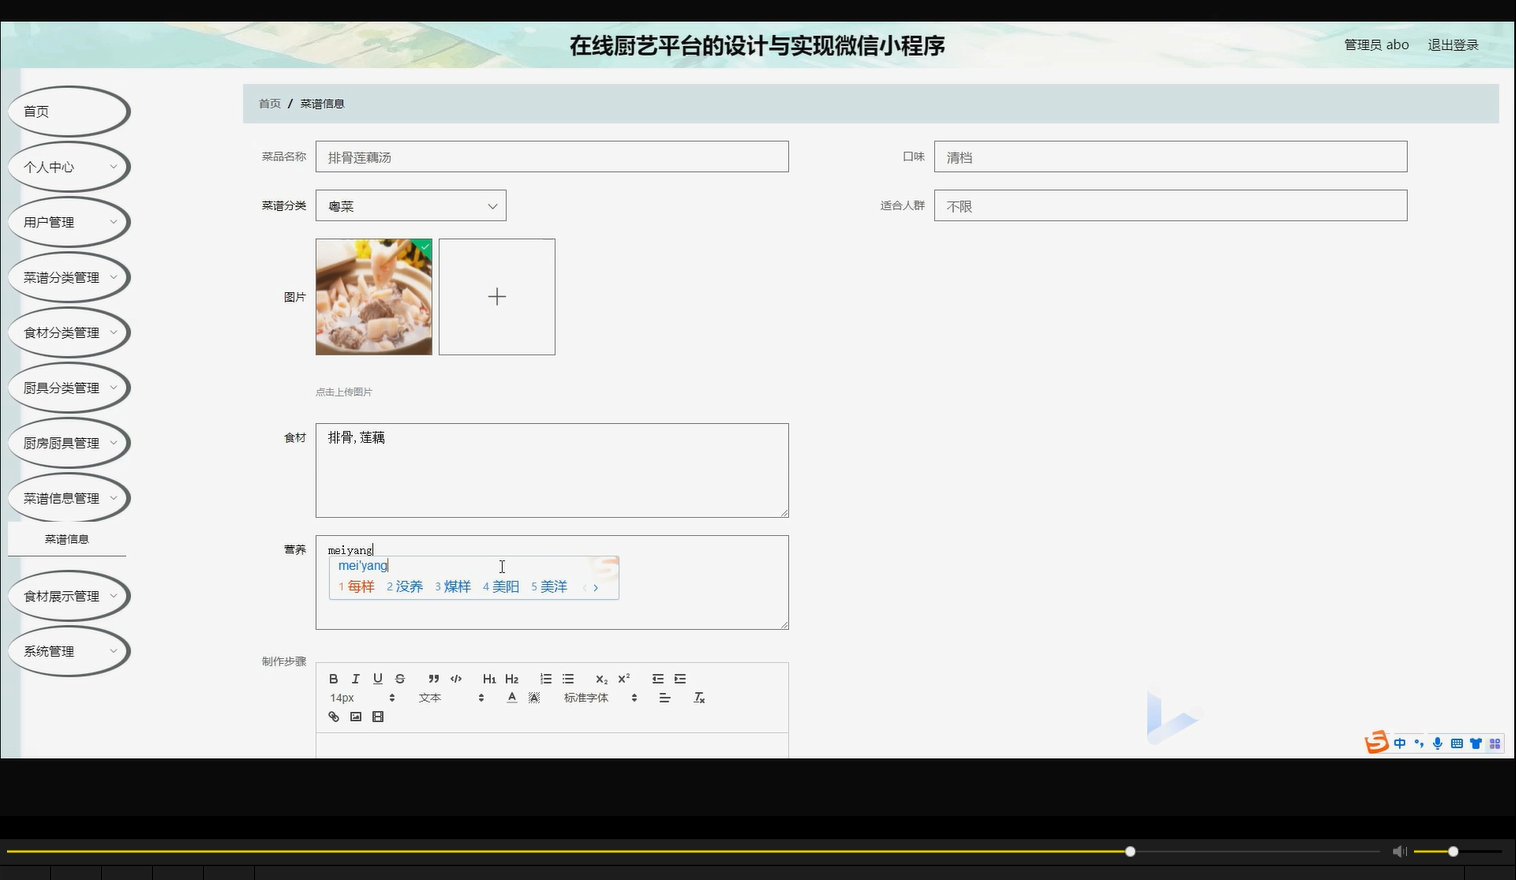Expand the 菜谱分类管理 sidebar menu

click(x=69, y=277)
